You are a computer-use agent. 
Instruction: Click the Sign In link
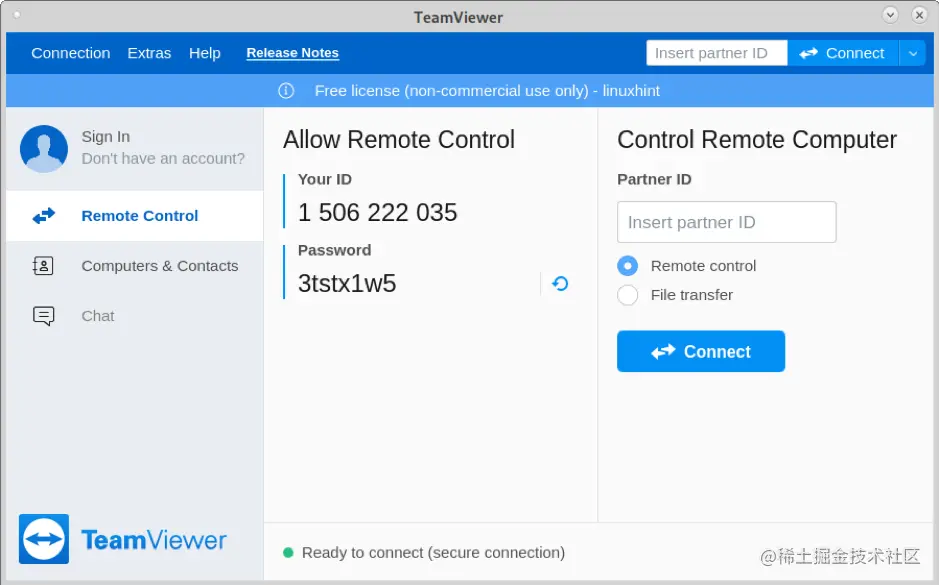[x=105, y=137]
